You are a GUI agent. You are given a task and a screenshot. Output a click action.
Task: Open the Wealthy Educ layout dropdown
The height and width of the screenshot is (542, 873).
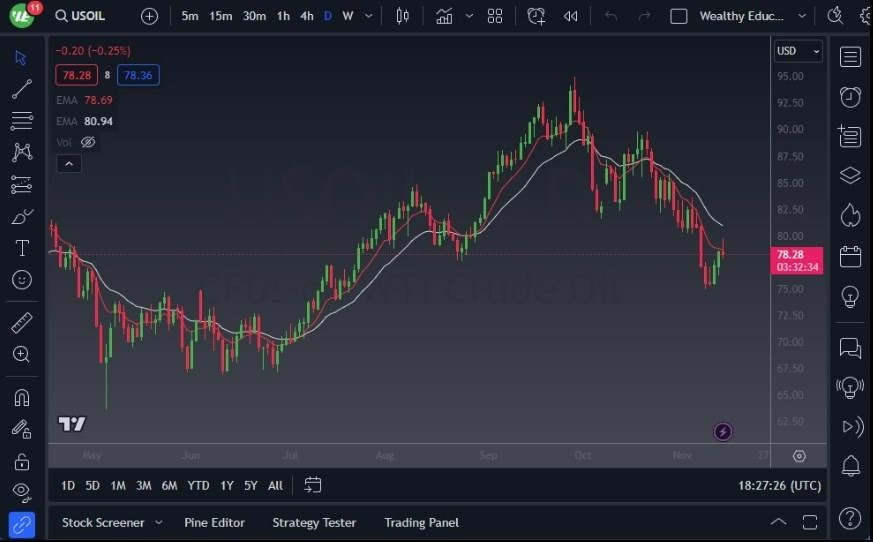tap(802, 16)
